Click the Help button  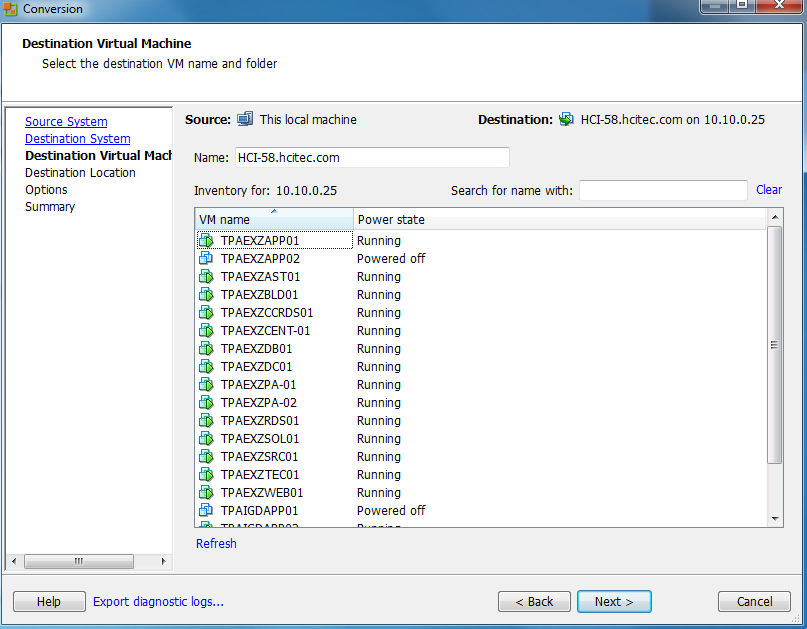pyautogui.click(x=48, y=601)
